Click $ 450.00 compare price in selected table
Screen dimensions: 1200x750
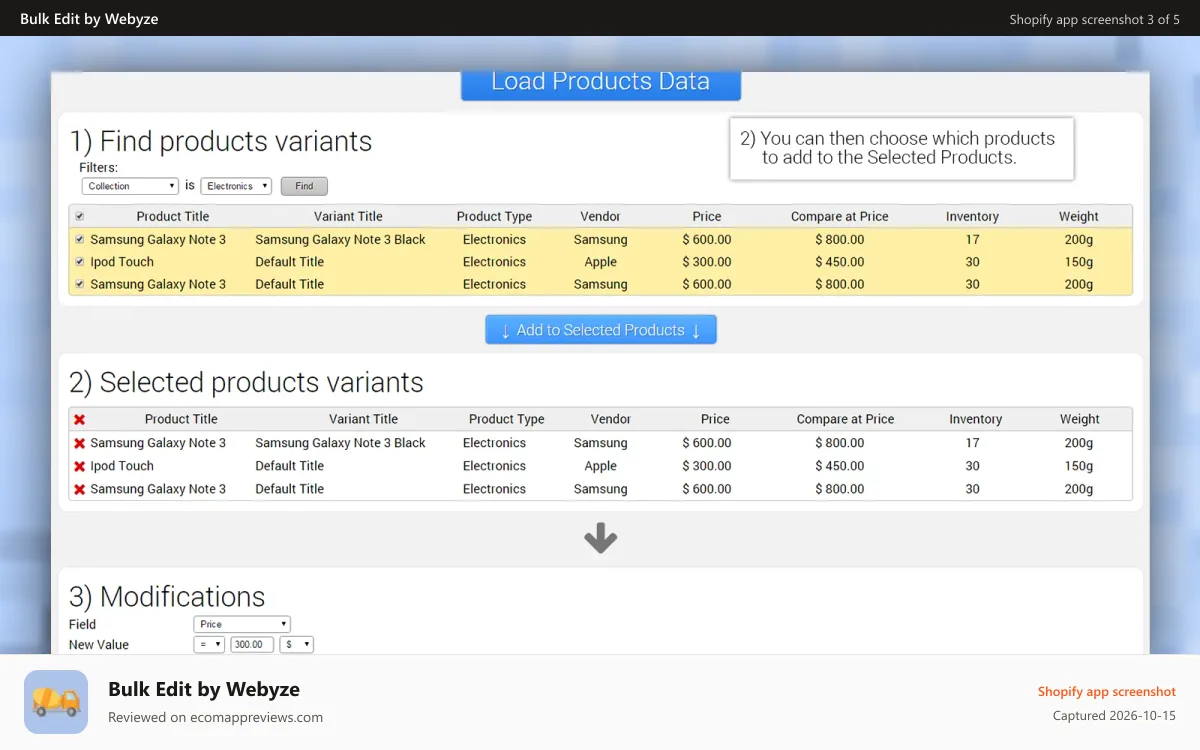point(840,466)
